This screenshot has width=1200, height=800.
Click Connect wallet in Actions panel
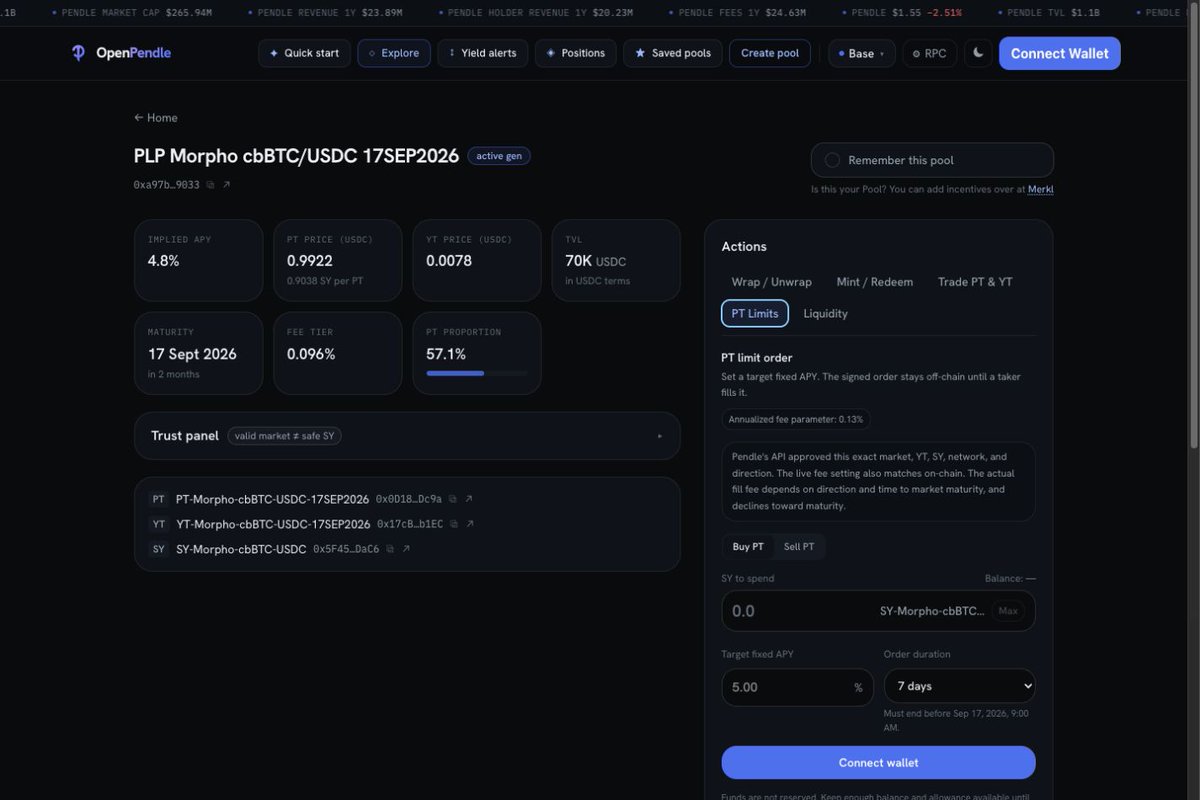click(x=878, y=763)
